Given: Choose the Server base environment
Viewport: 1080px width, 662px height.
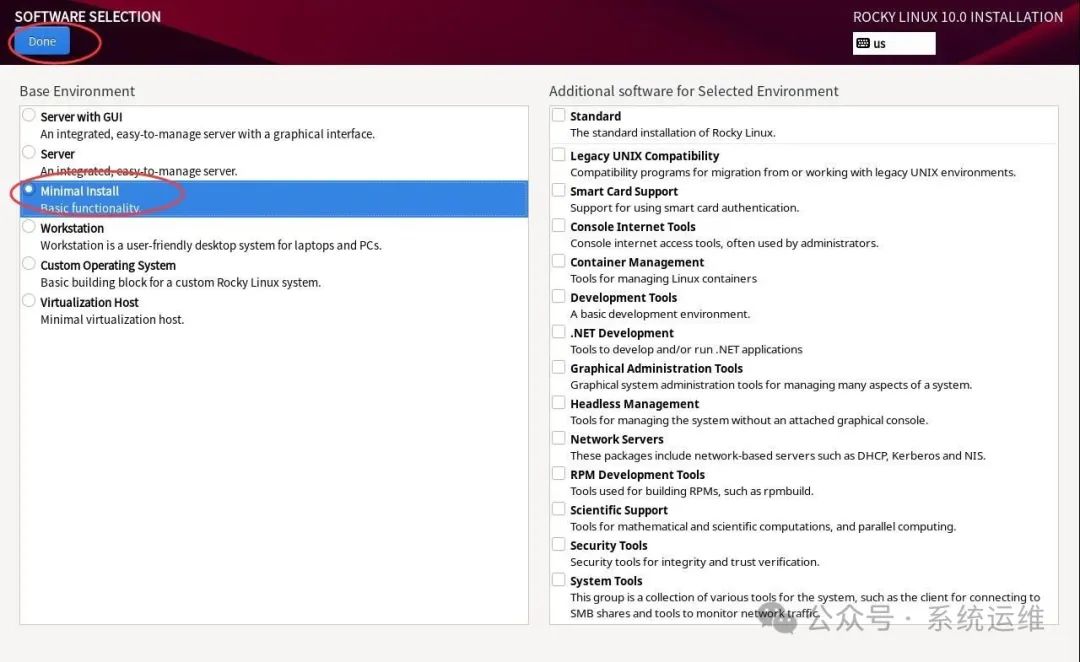Looking at the screenshot, I should (x=29, y=153).
